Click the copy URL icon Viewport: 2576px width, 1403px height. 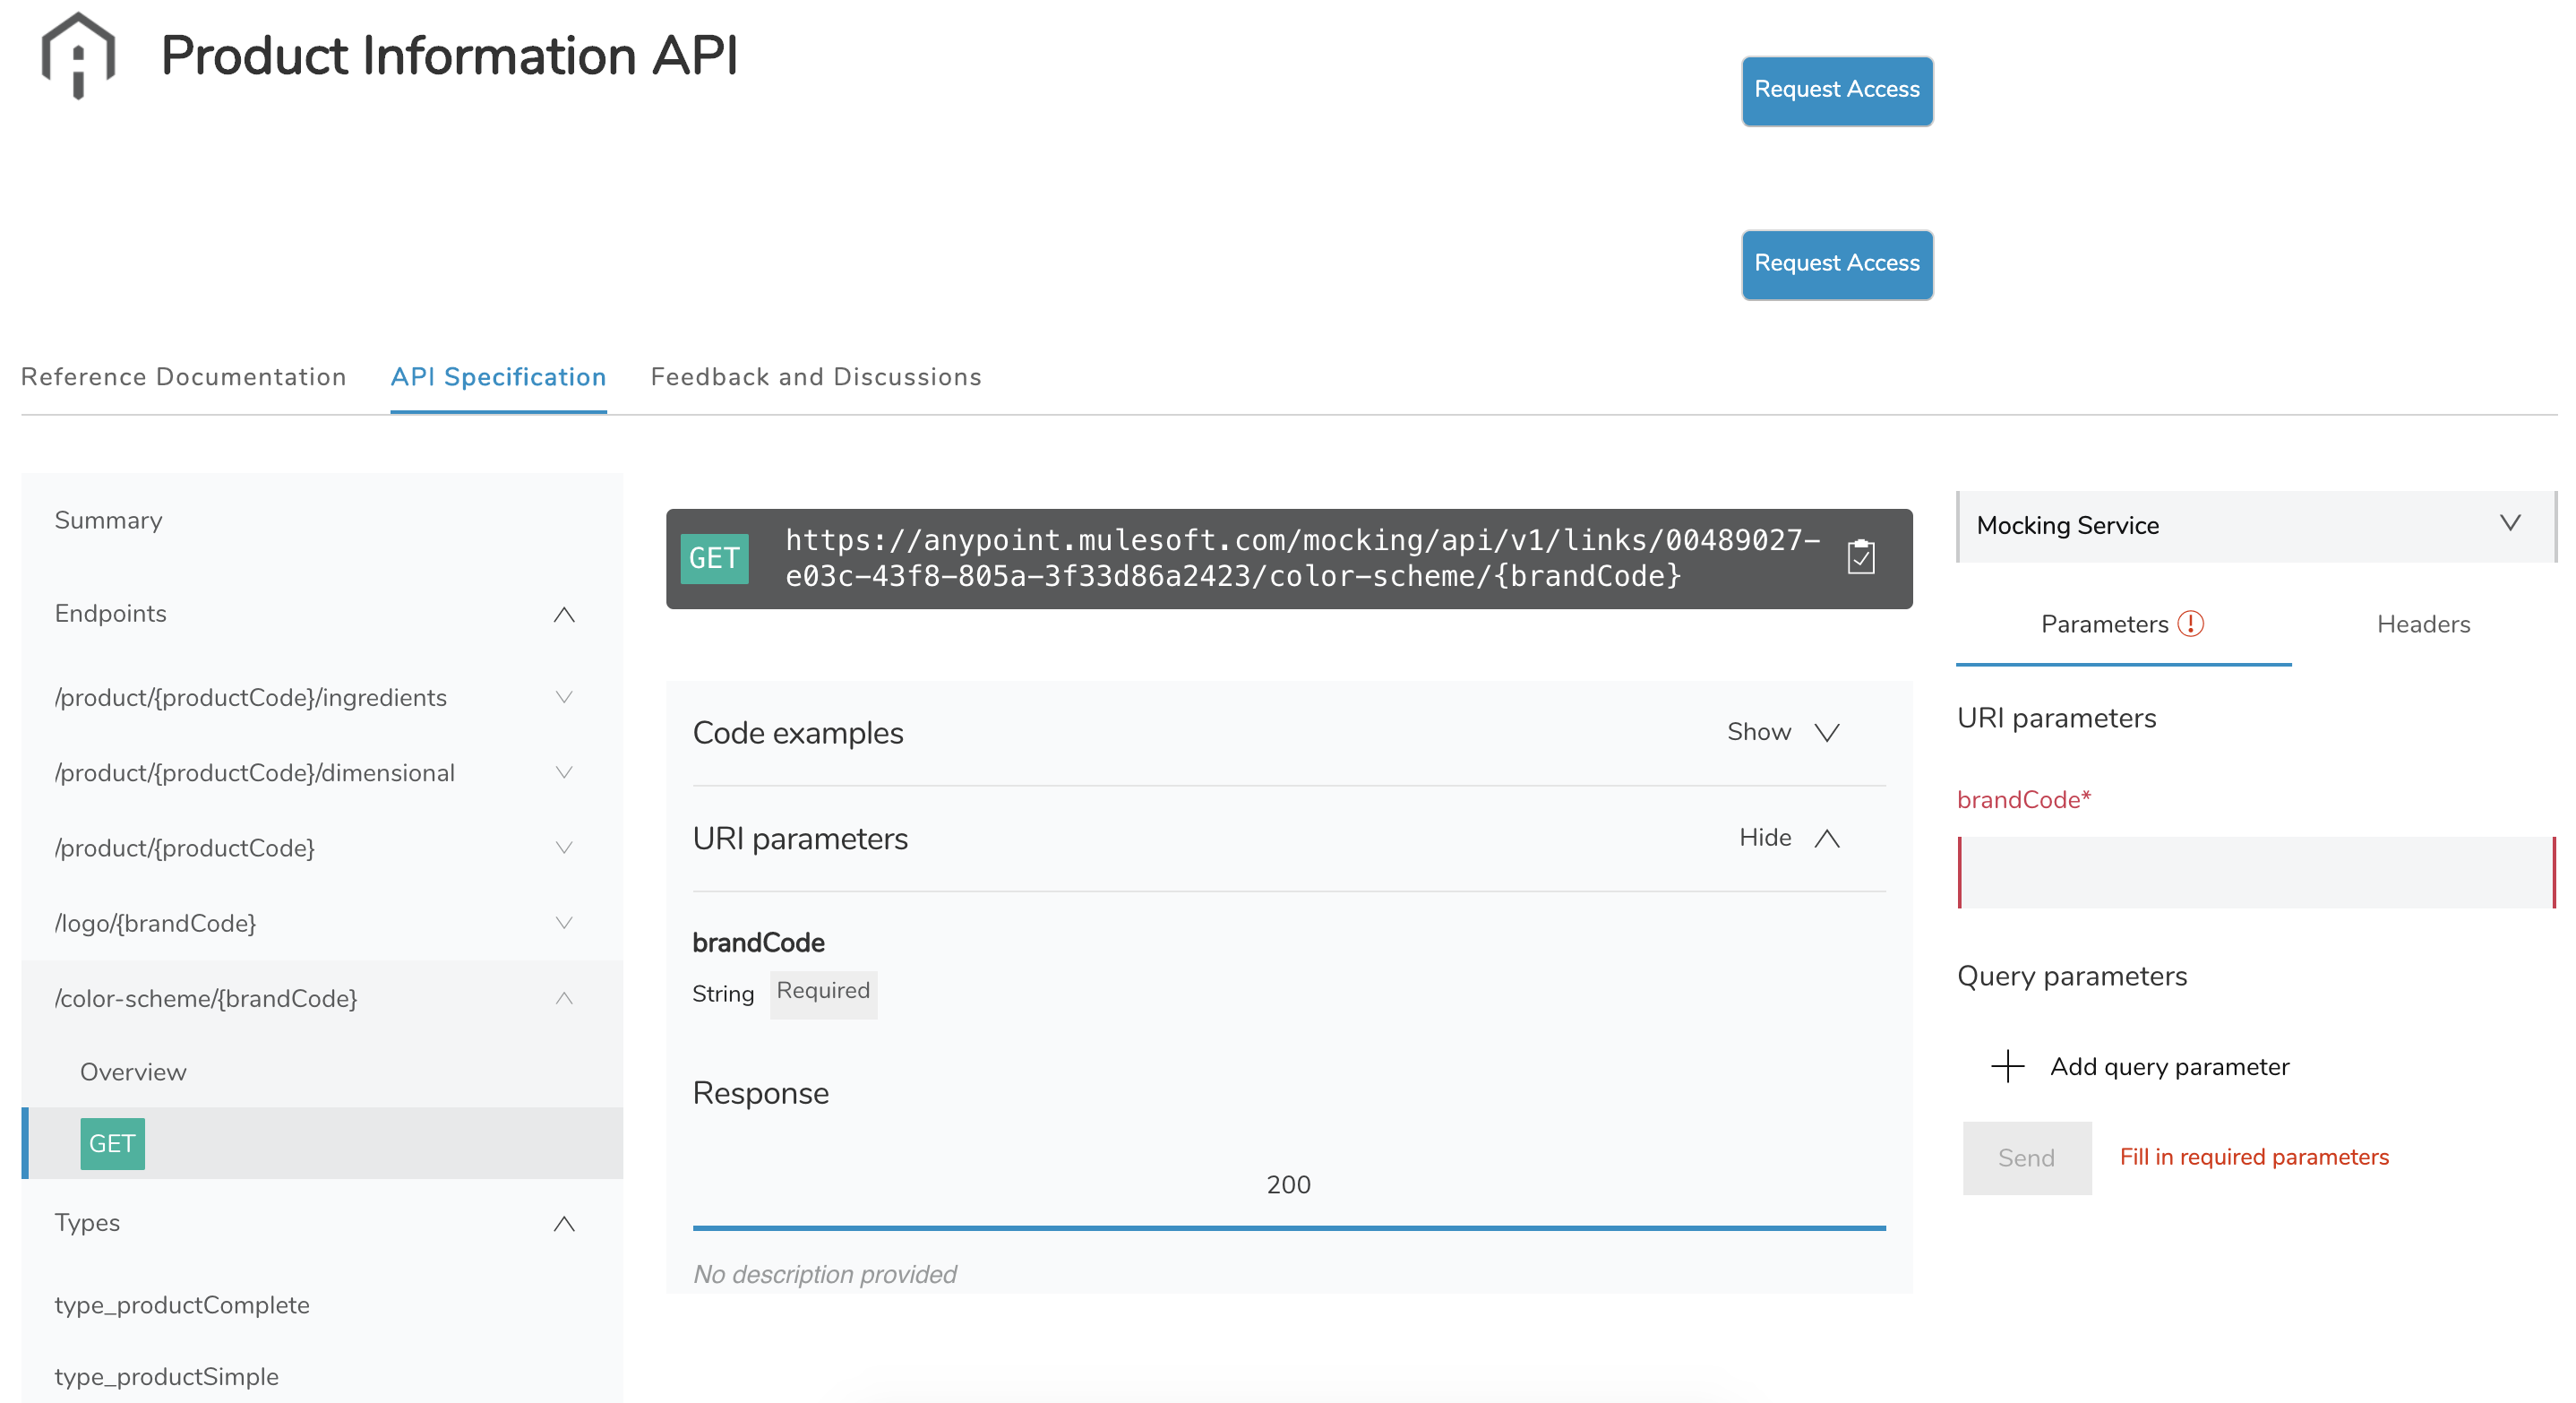tap(1861, 556)
